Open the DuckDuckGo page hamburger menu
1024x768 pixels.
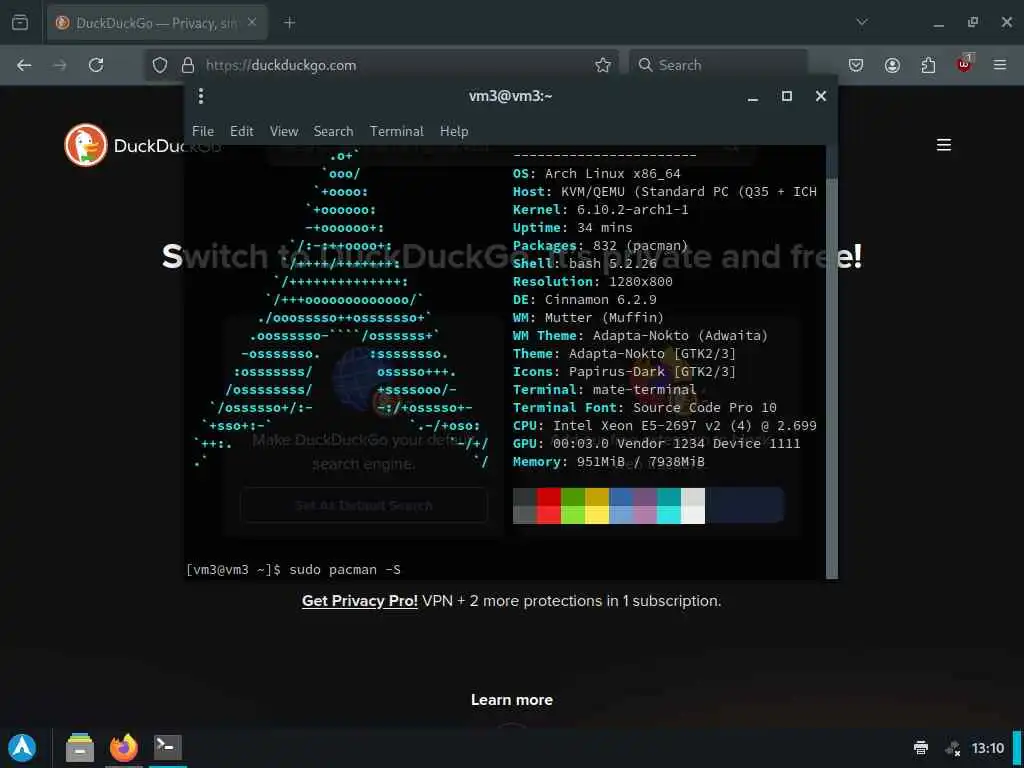click(x=944, y=145)
